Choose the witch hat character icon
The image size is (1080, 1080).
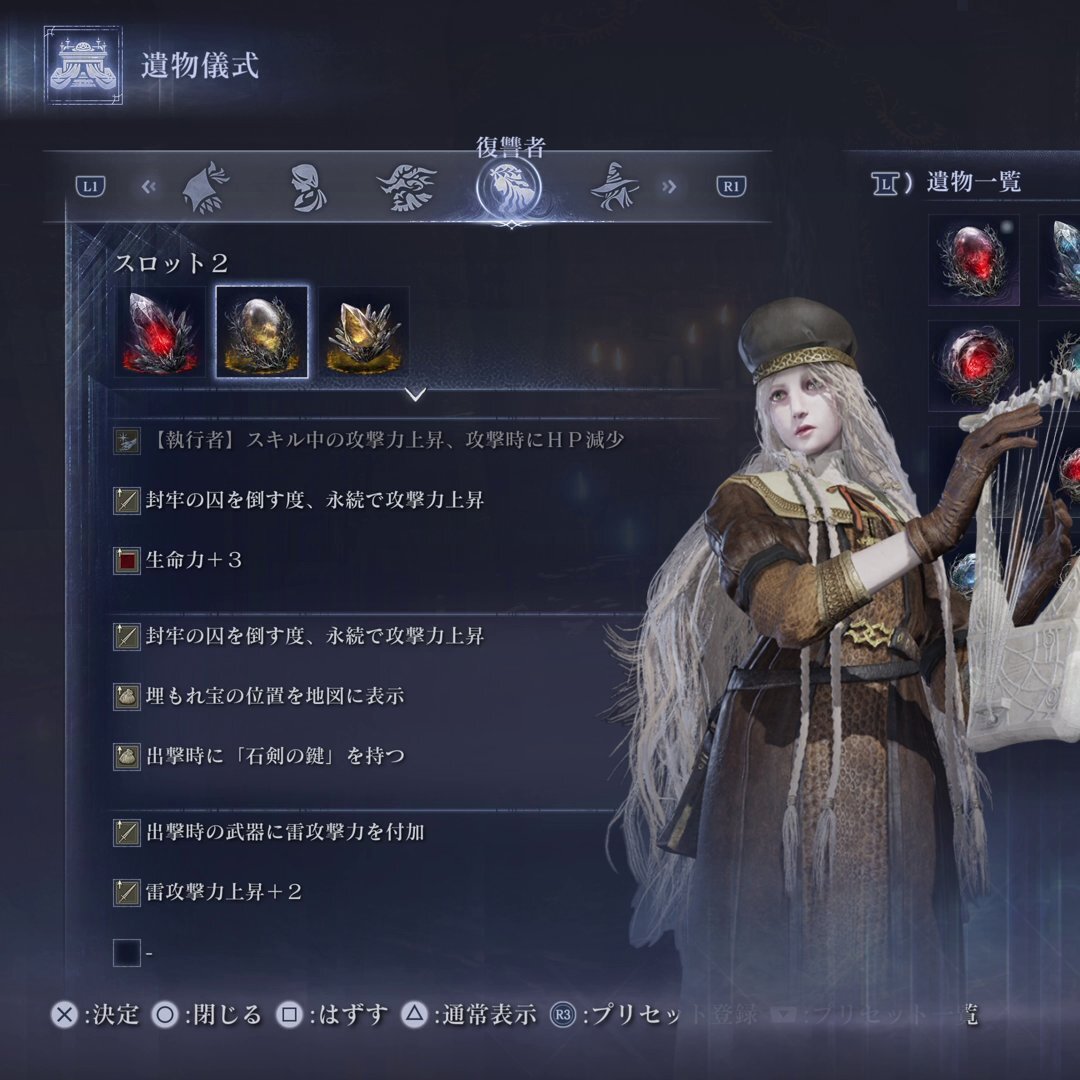coord(614,186)
